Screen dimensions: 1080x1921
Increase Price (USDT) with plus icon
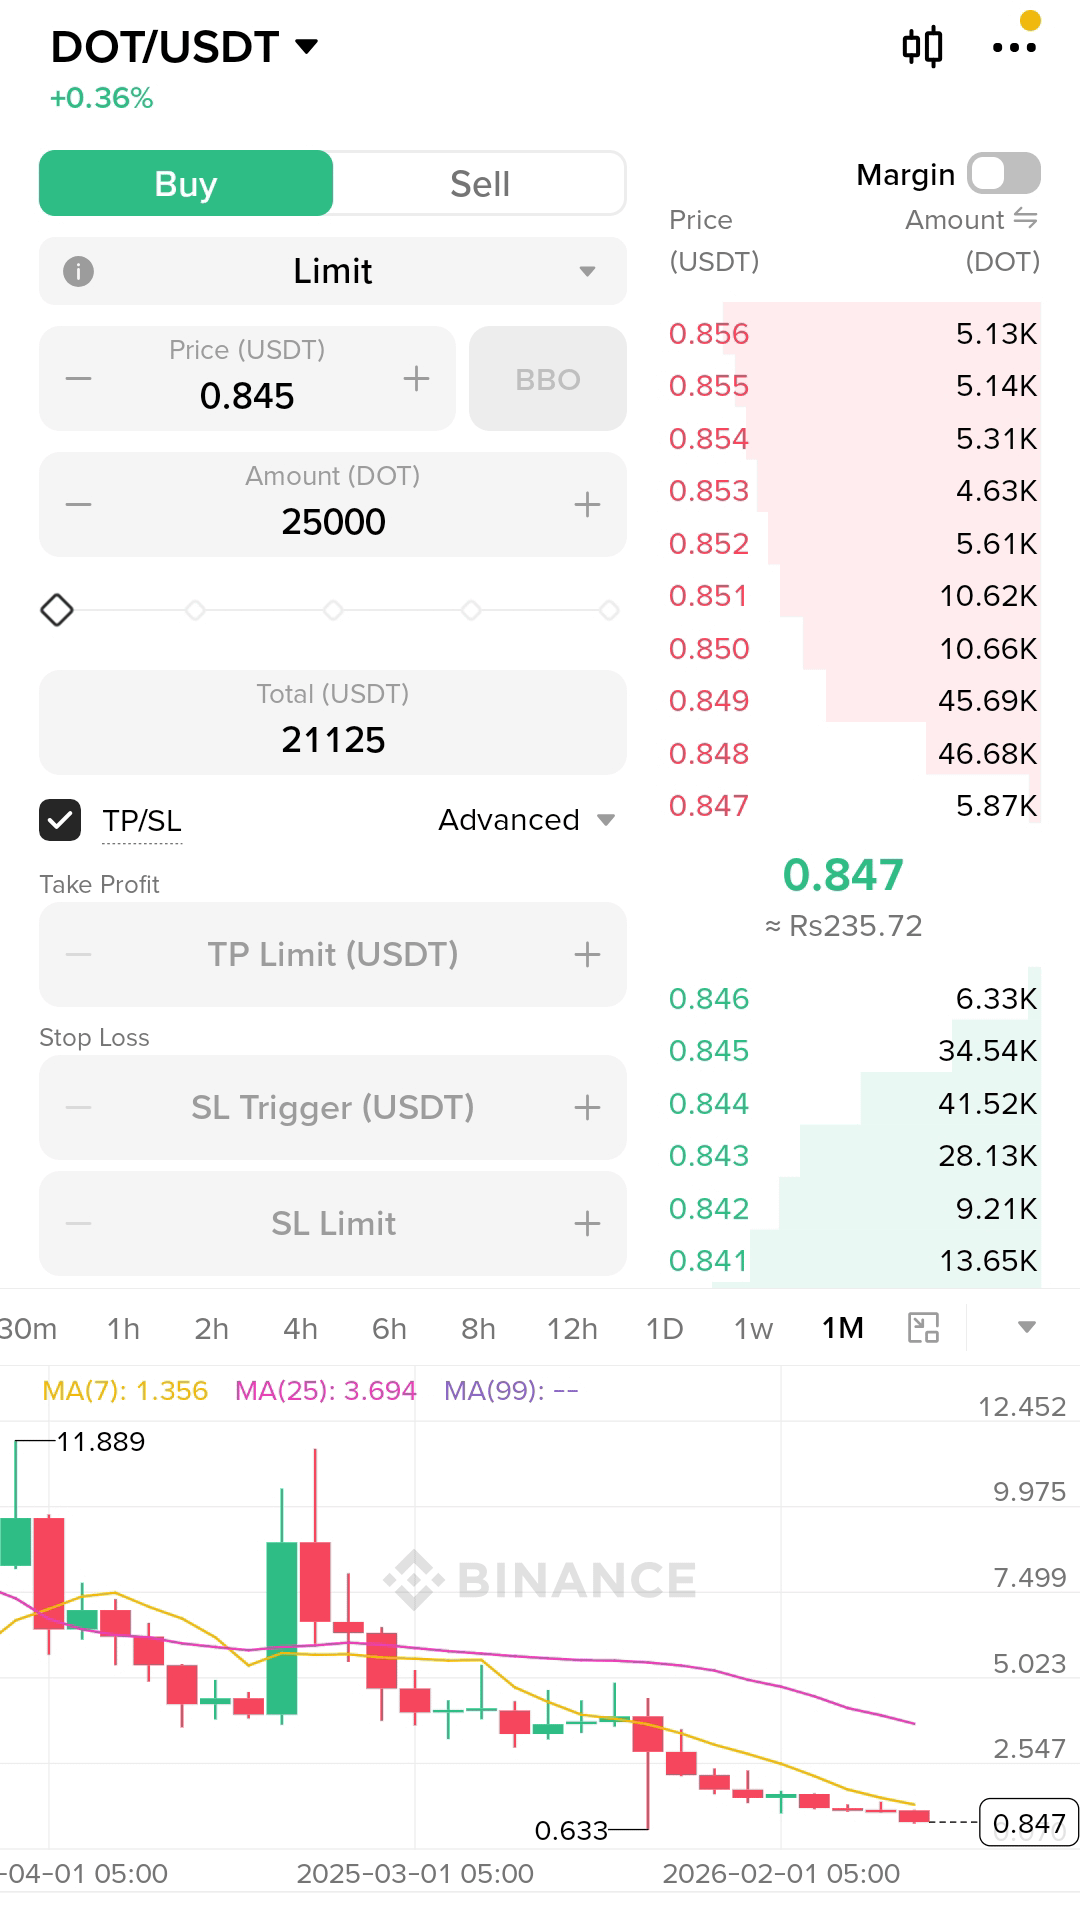tap(416, 379)
